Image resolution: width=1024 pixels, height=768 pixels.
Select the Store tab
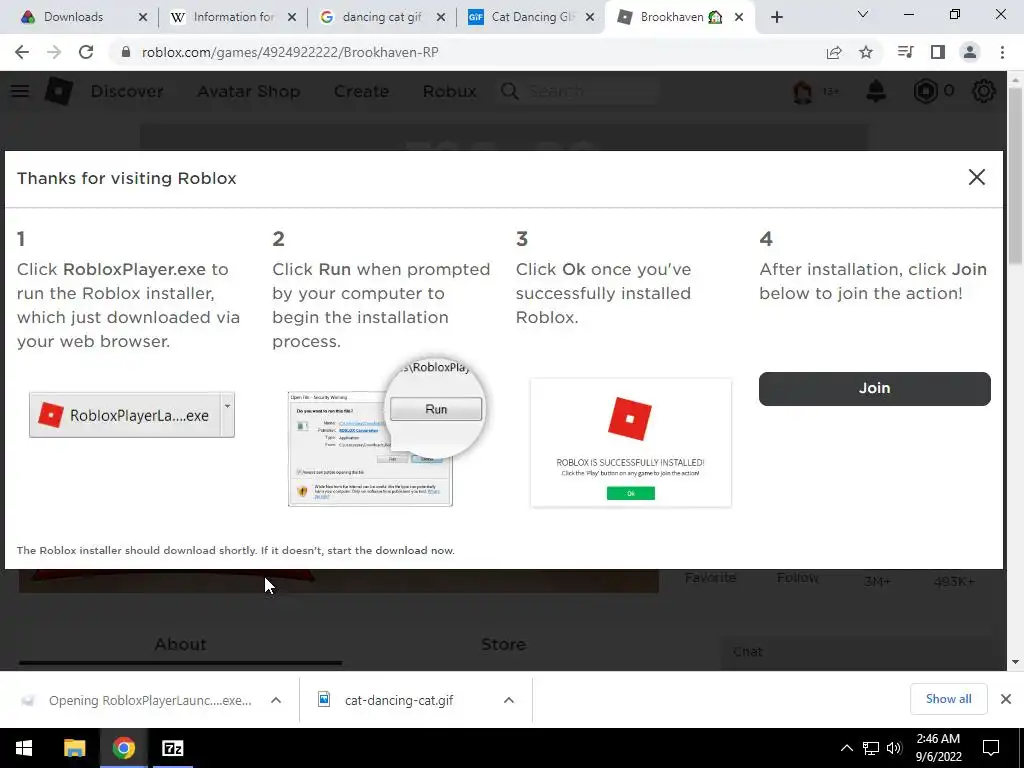pos(504,645)
